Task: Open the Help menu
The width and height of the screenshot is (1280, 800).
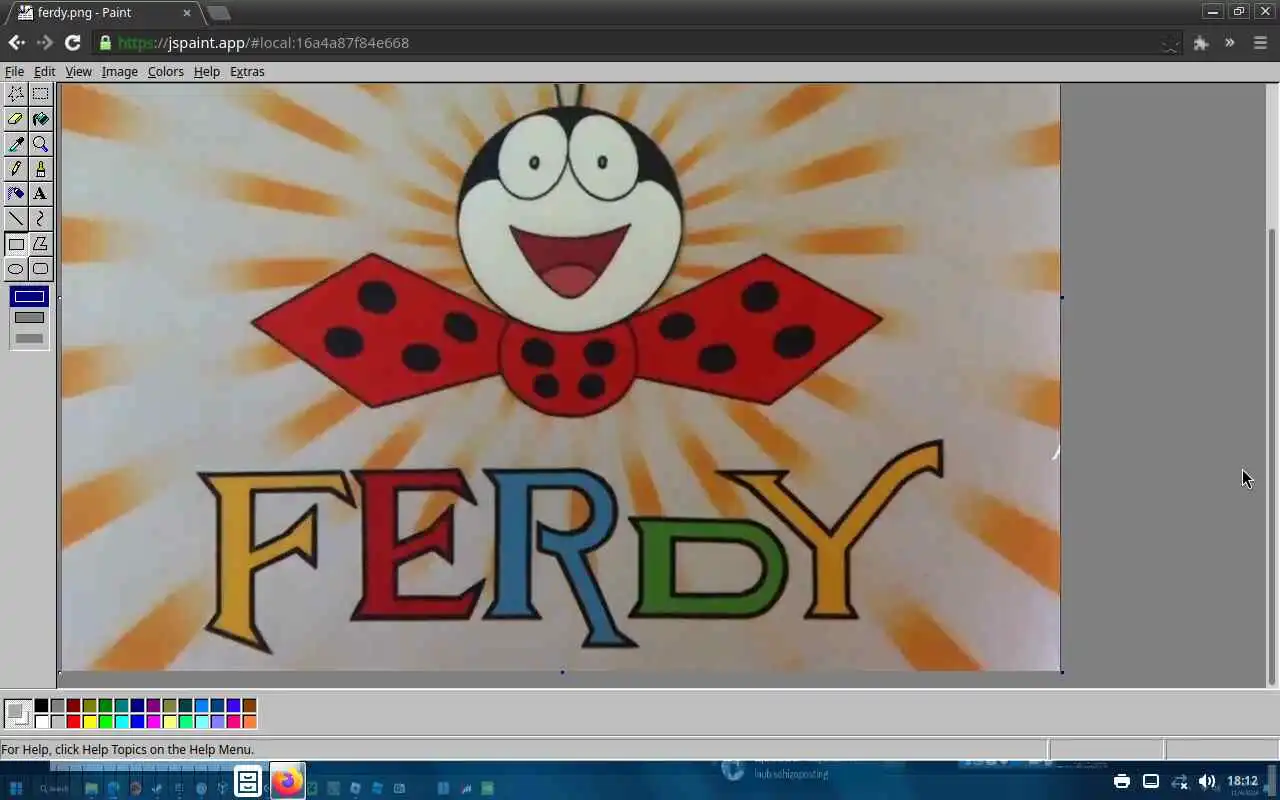Action: click(x=206, y=72)
